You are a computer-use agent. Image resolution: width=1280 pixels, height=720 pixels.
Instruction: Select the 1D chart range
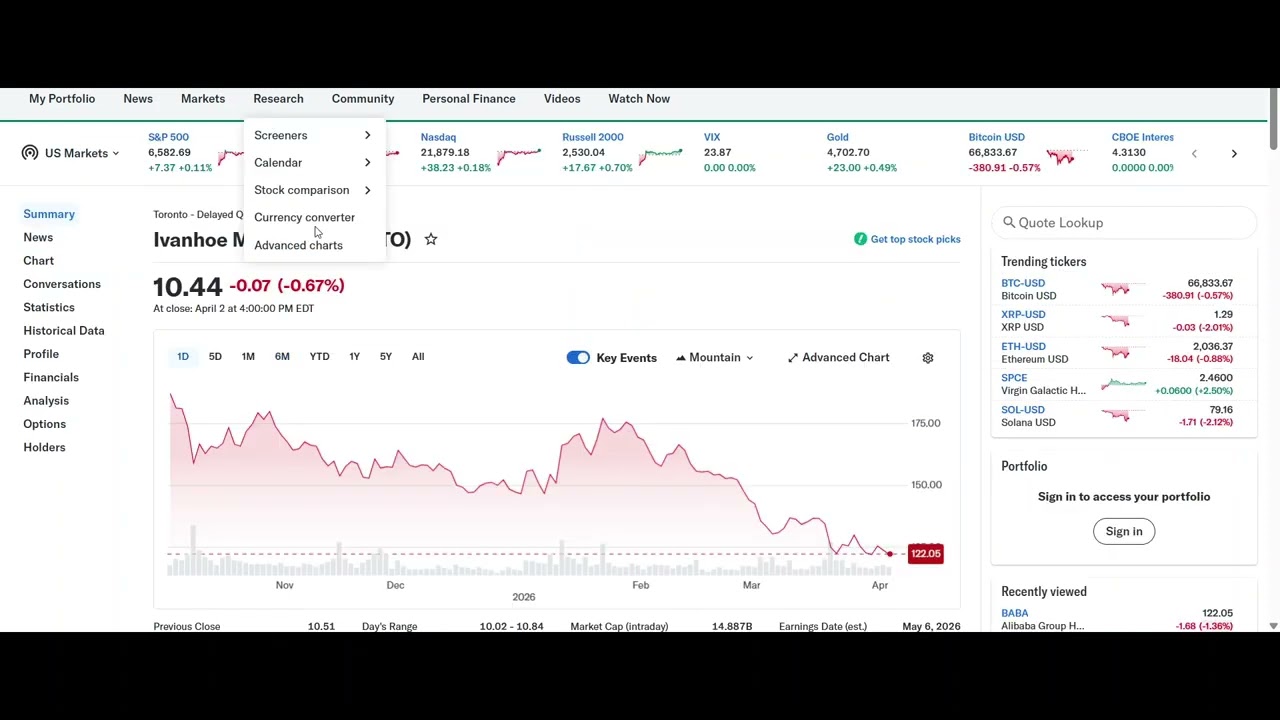tap(183, 357)
